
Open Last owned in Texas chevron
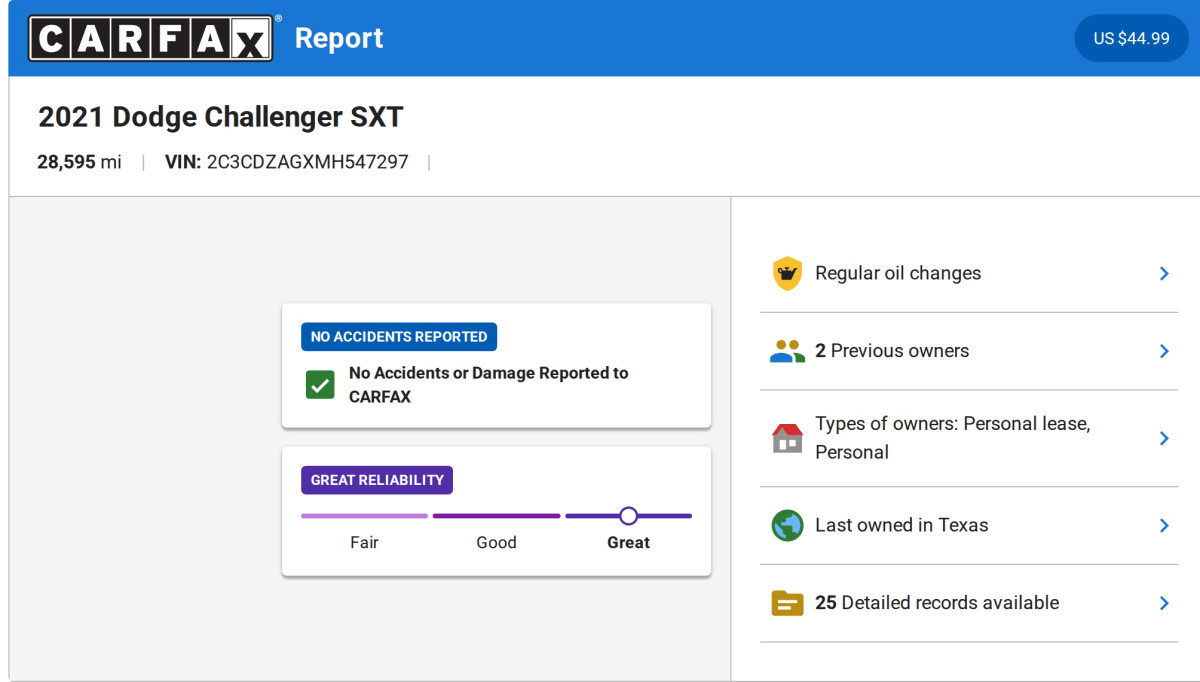1163,525
